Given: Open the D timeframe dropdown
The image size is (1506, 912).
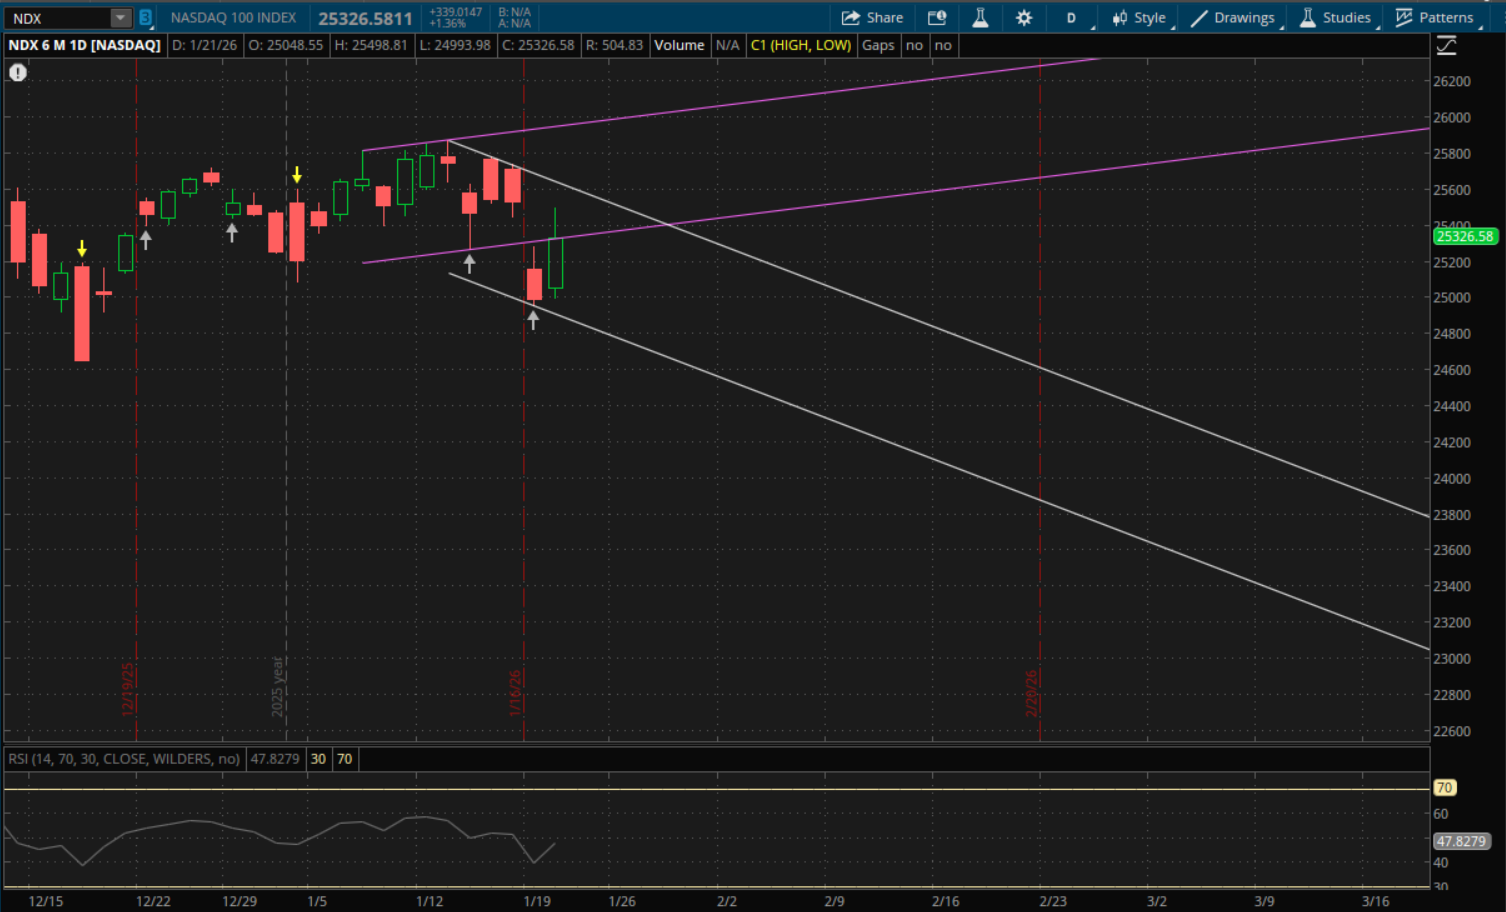Looking at the screenshot, I should pos(1071,18).
